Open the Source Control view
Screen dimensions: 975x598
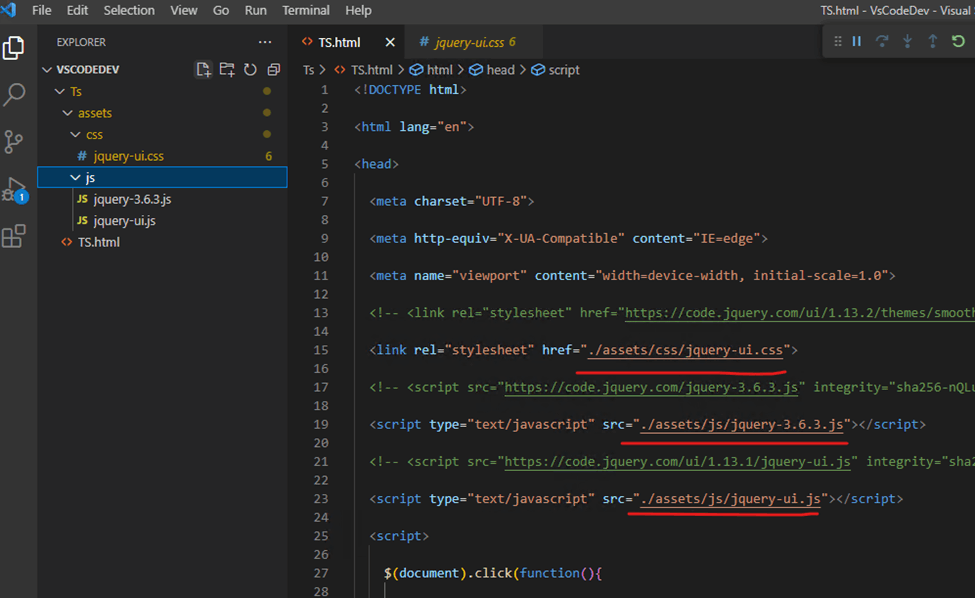[x=14, y=142]
